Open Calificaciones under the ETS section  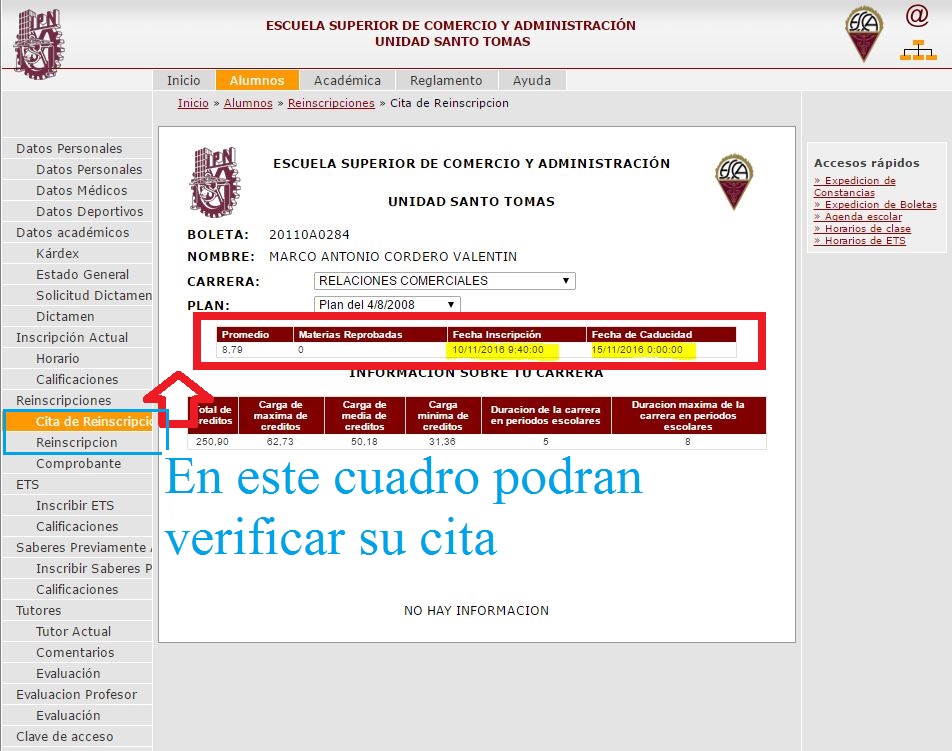click(x=76, y=527)
